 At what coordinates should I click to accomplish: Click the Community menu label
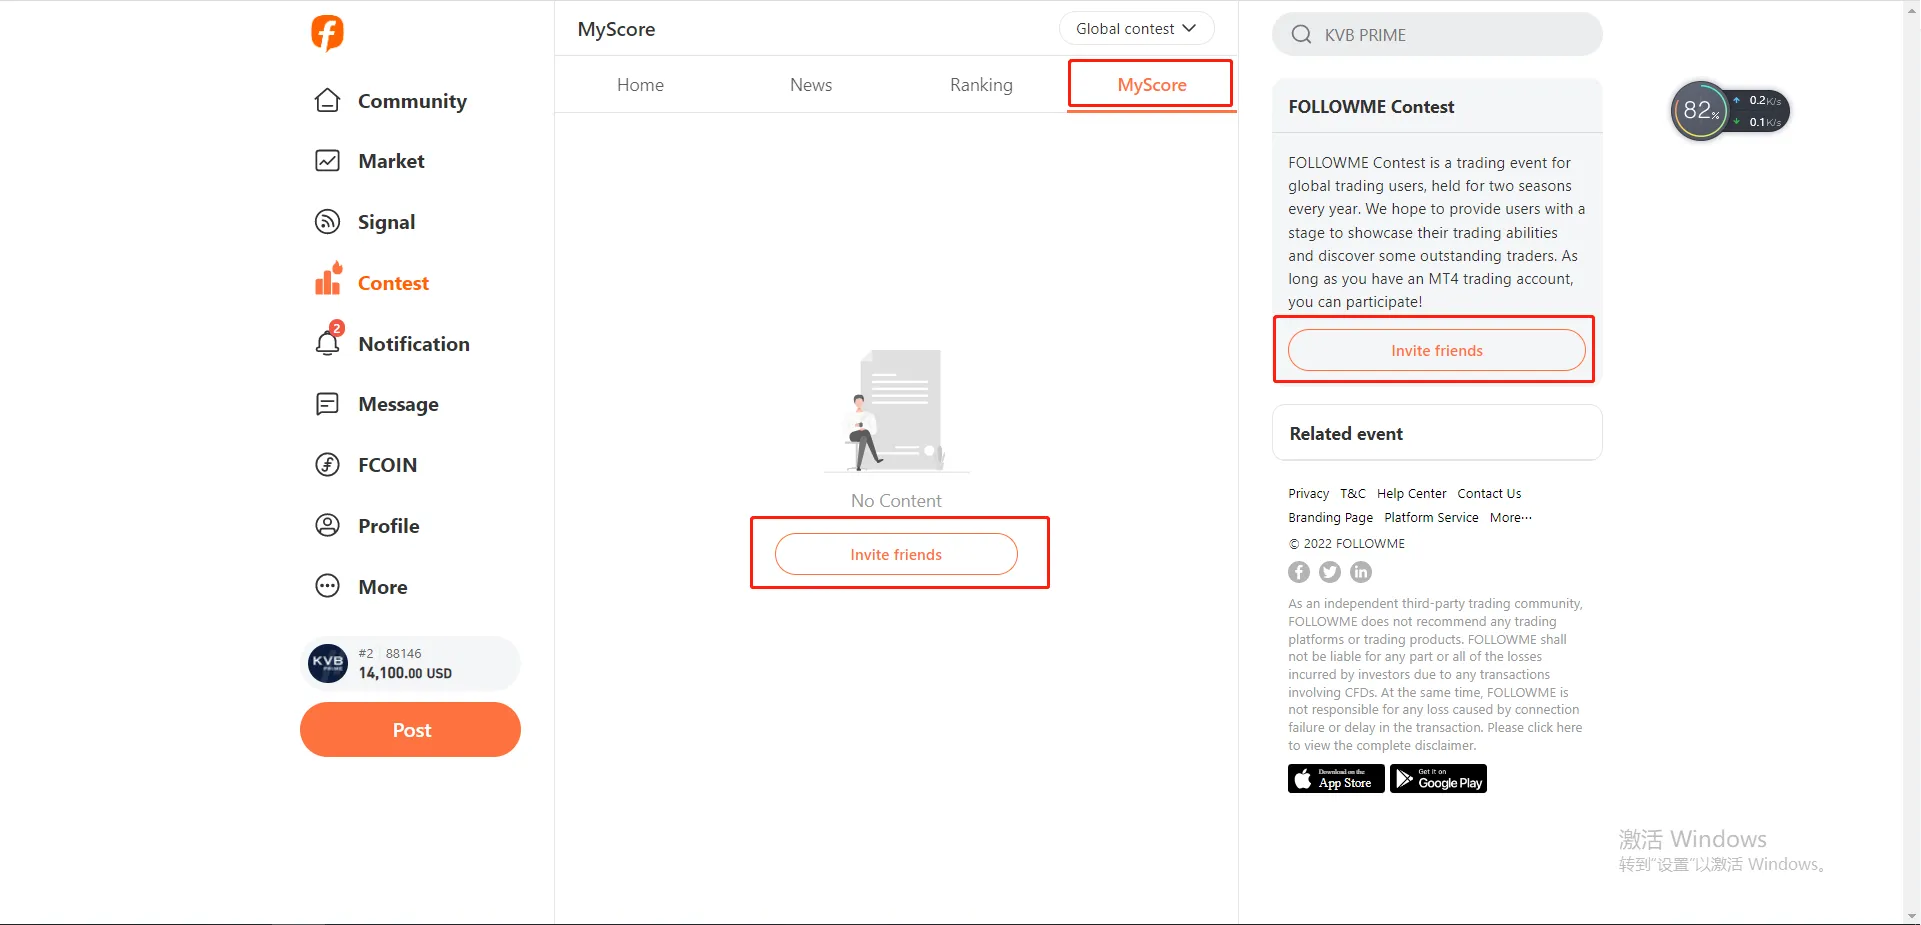[412, 101]
